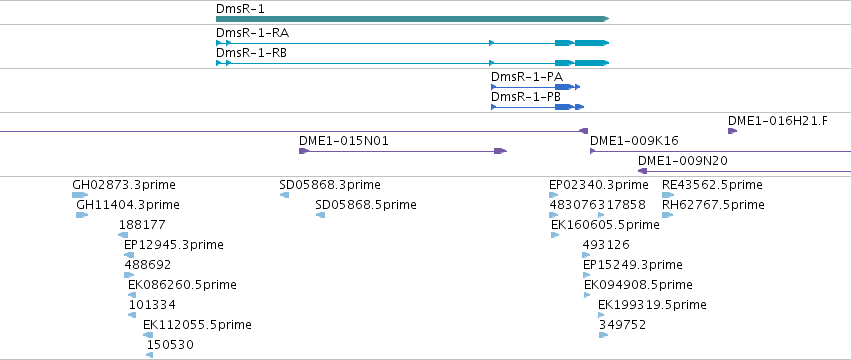
Task: Click the GH11404.3prime EST marker
Action: [82, 215]
